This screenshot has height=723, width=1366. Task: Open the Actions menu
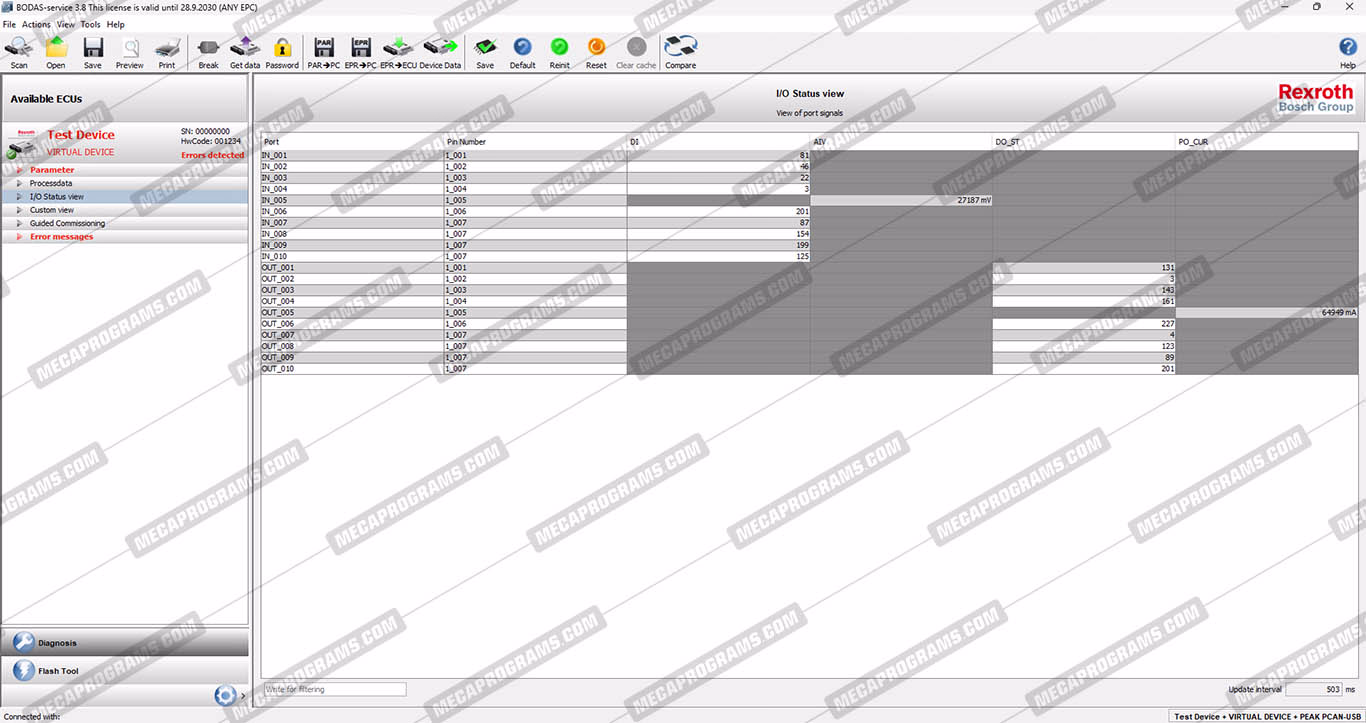pos(36,24)
